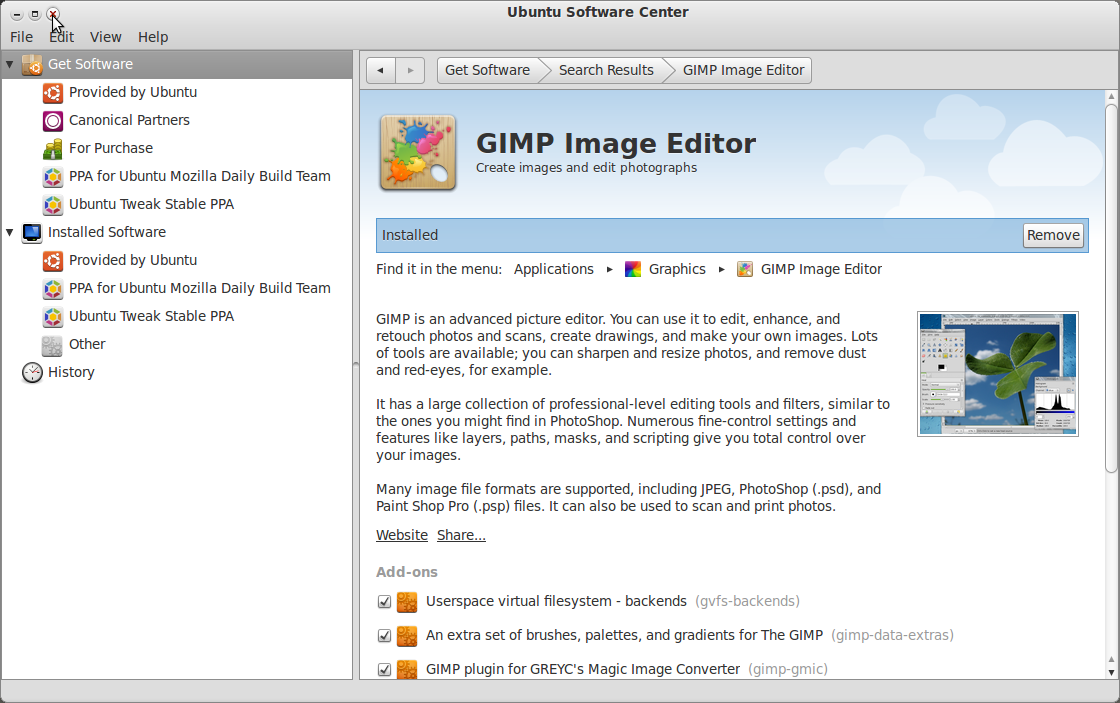The height and width of the screenshot is (703, 1120).
Task: Click the Installed Software monitor icon
Action: tap(32, 233)
